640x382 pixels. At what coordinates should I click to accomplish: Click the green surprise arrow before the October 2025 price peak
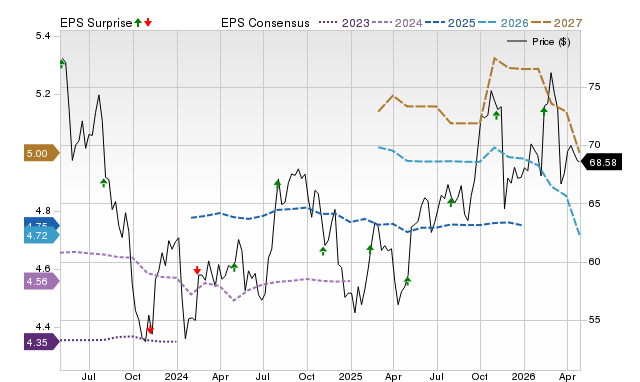coord(451,202)
